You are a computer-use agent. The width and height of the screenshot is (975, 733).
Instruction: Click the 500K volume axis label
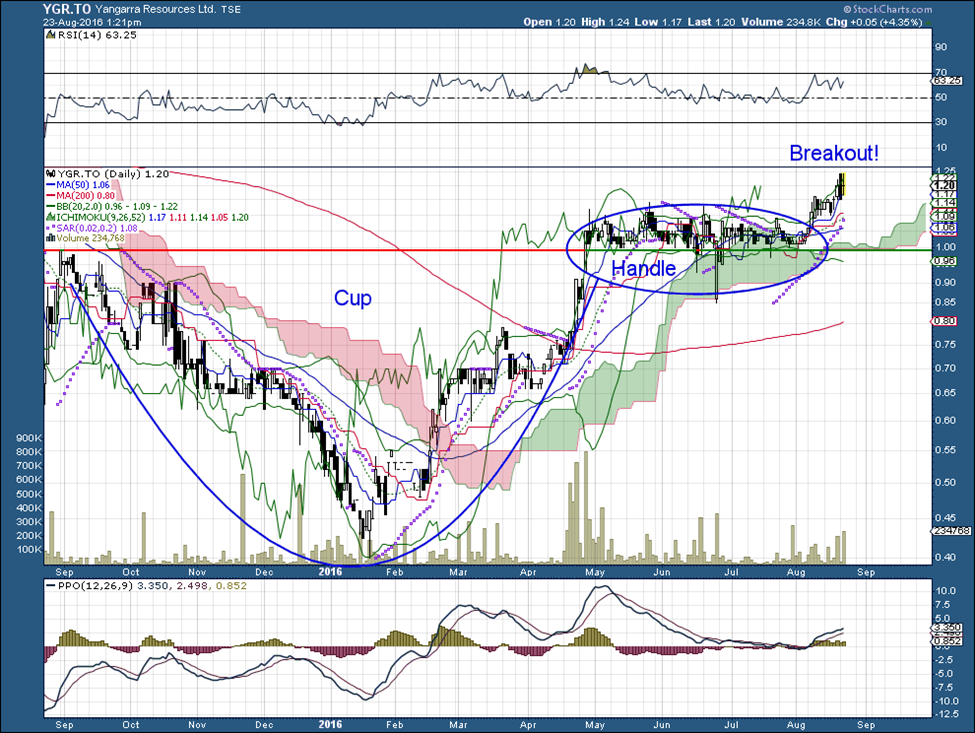coord(29,494)
